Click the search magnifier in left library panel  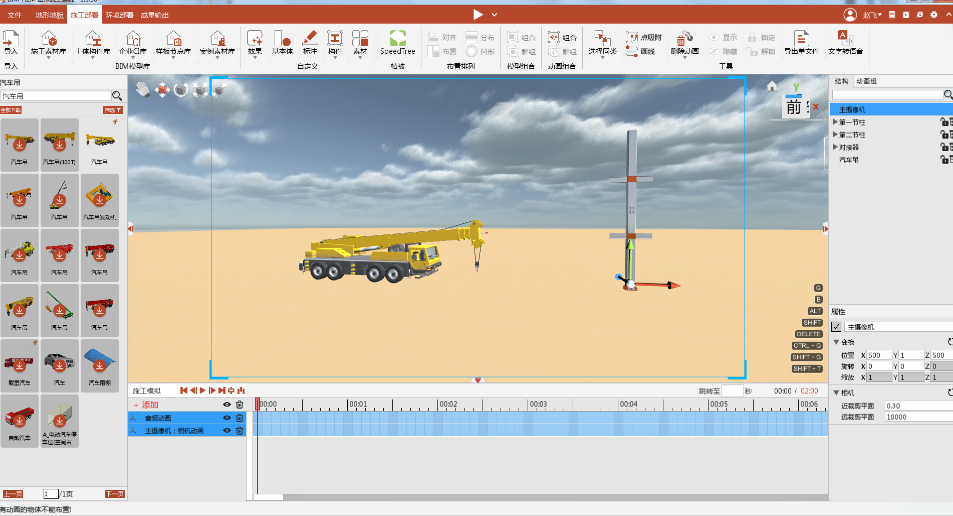117,96
